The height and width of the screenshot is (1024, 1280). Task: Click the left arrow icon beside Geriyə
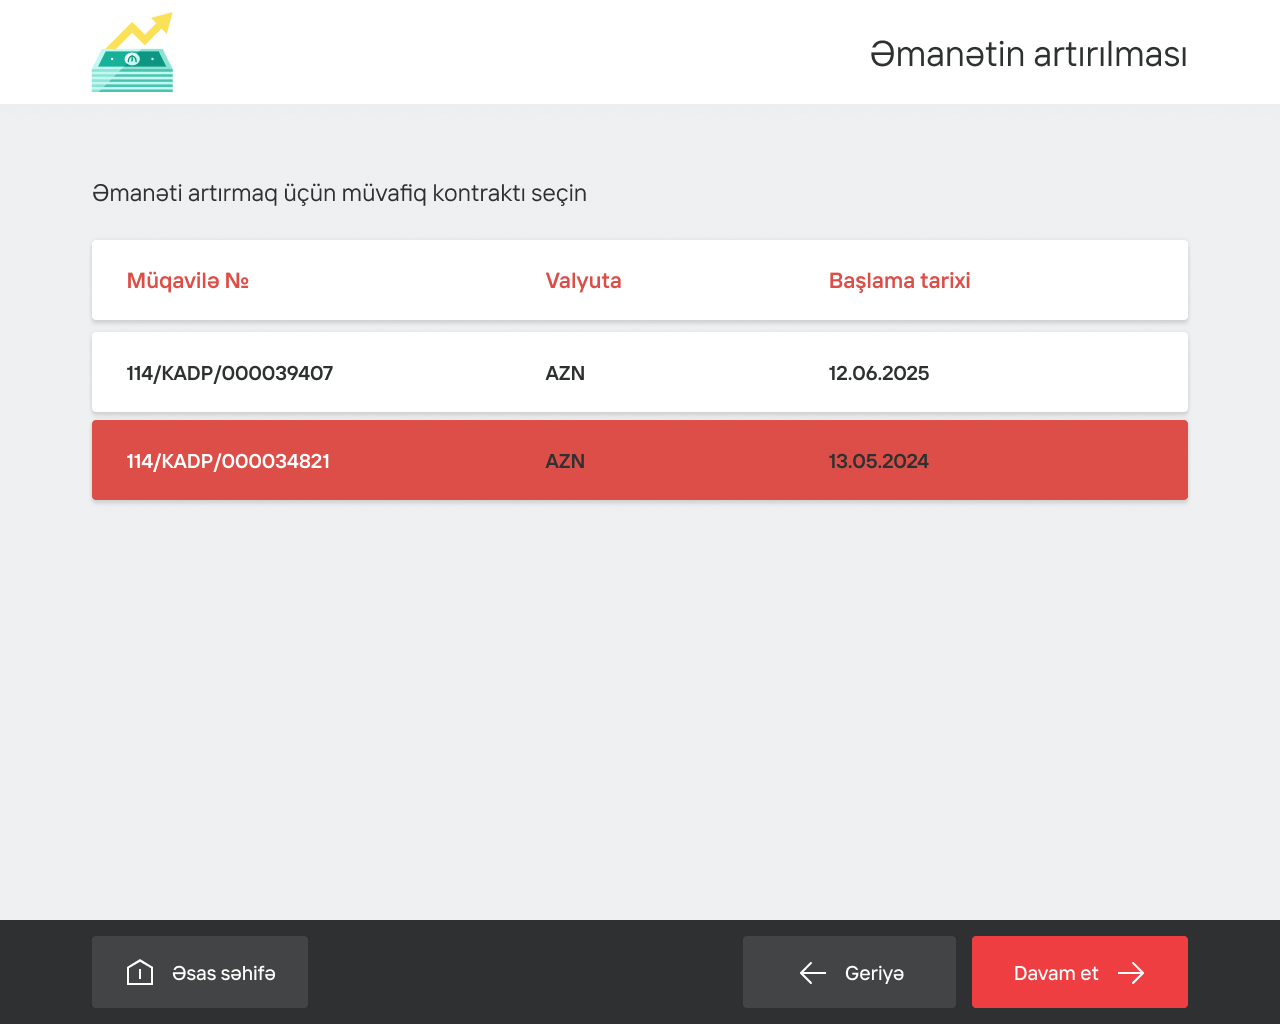coord(813,973)
